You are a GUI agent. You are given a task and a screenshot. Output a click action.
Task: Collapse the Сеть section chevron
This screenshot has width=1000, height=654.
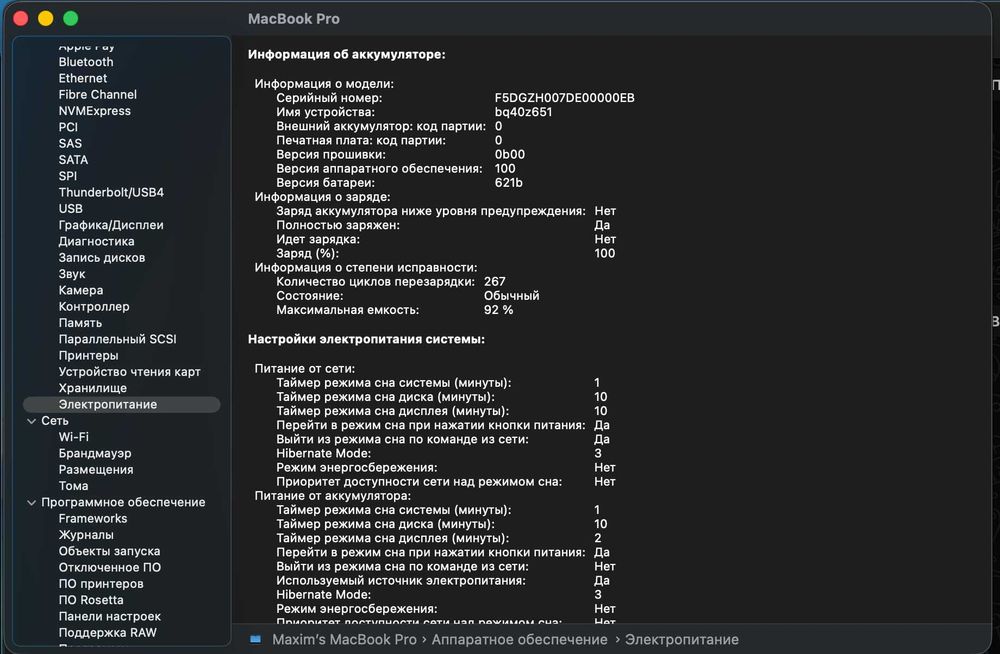[x=31, y=421]
